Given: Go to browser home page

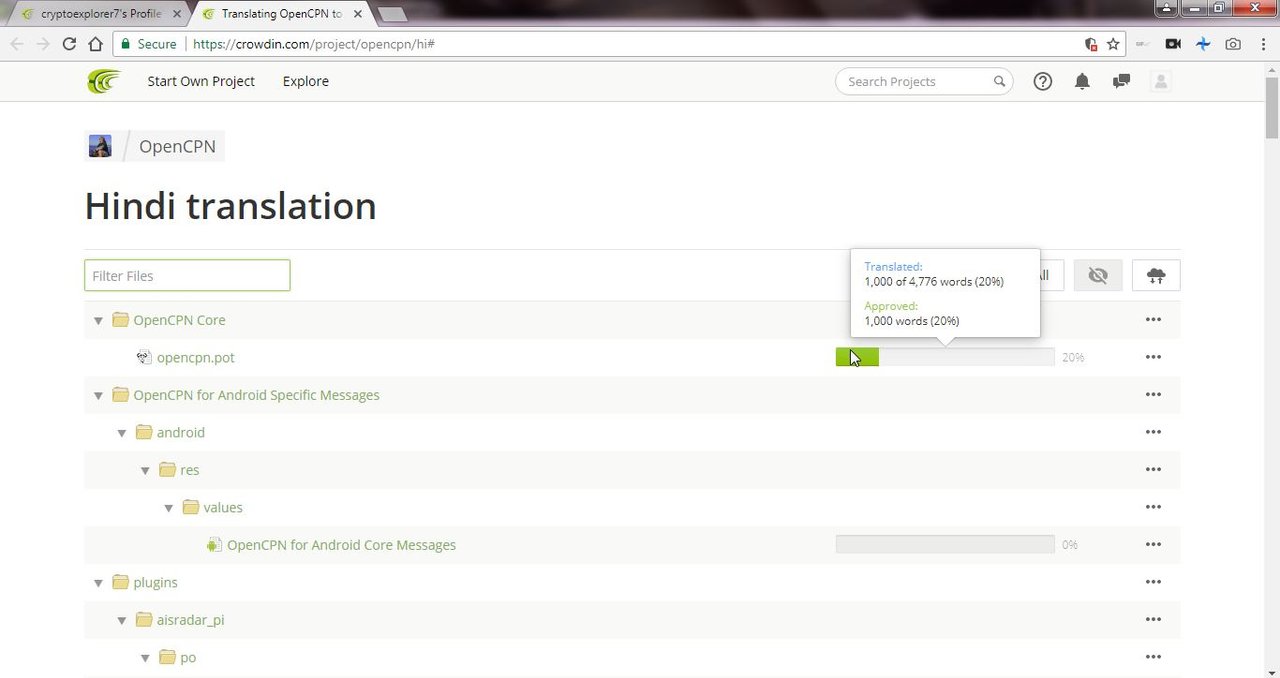Looking at the screenshot, I should (x=95, y=44).
